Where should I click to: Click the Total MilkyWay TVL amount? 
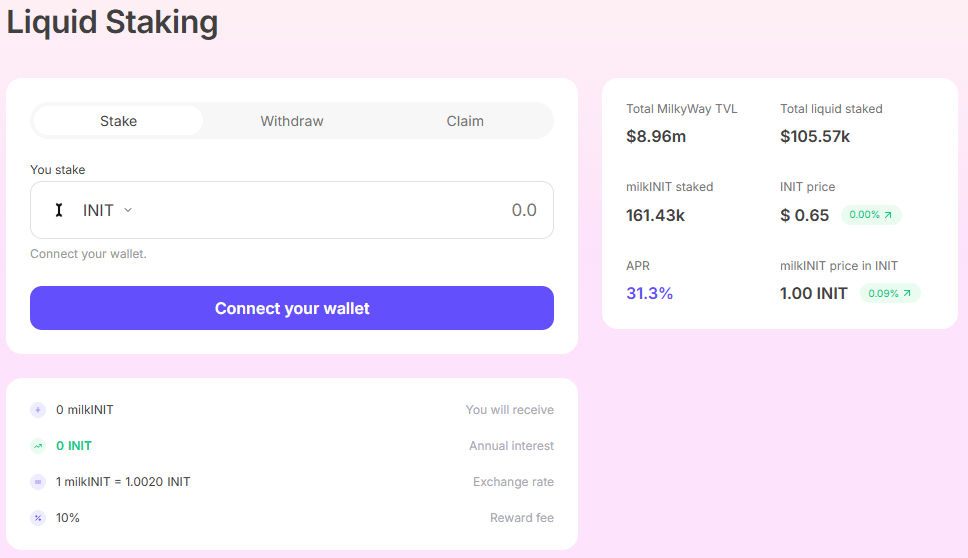tap(656, 136)
